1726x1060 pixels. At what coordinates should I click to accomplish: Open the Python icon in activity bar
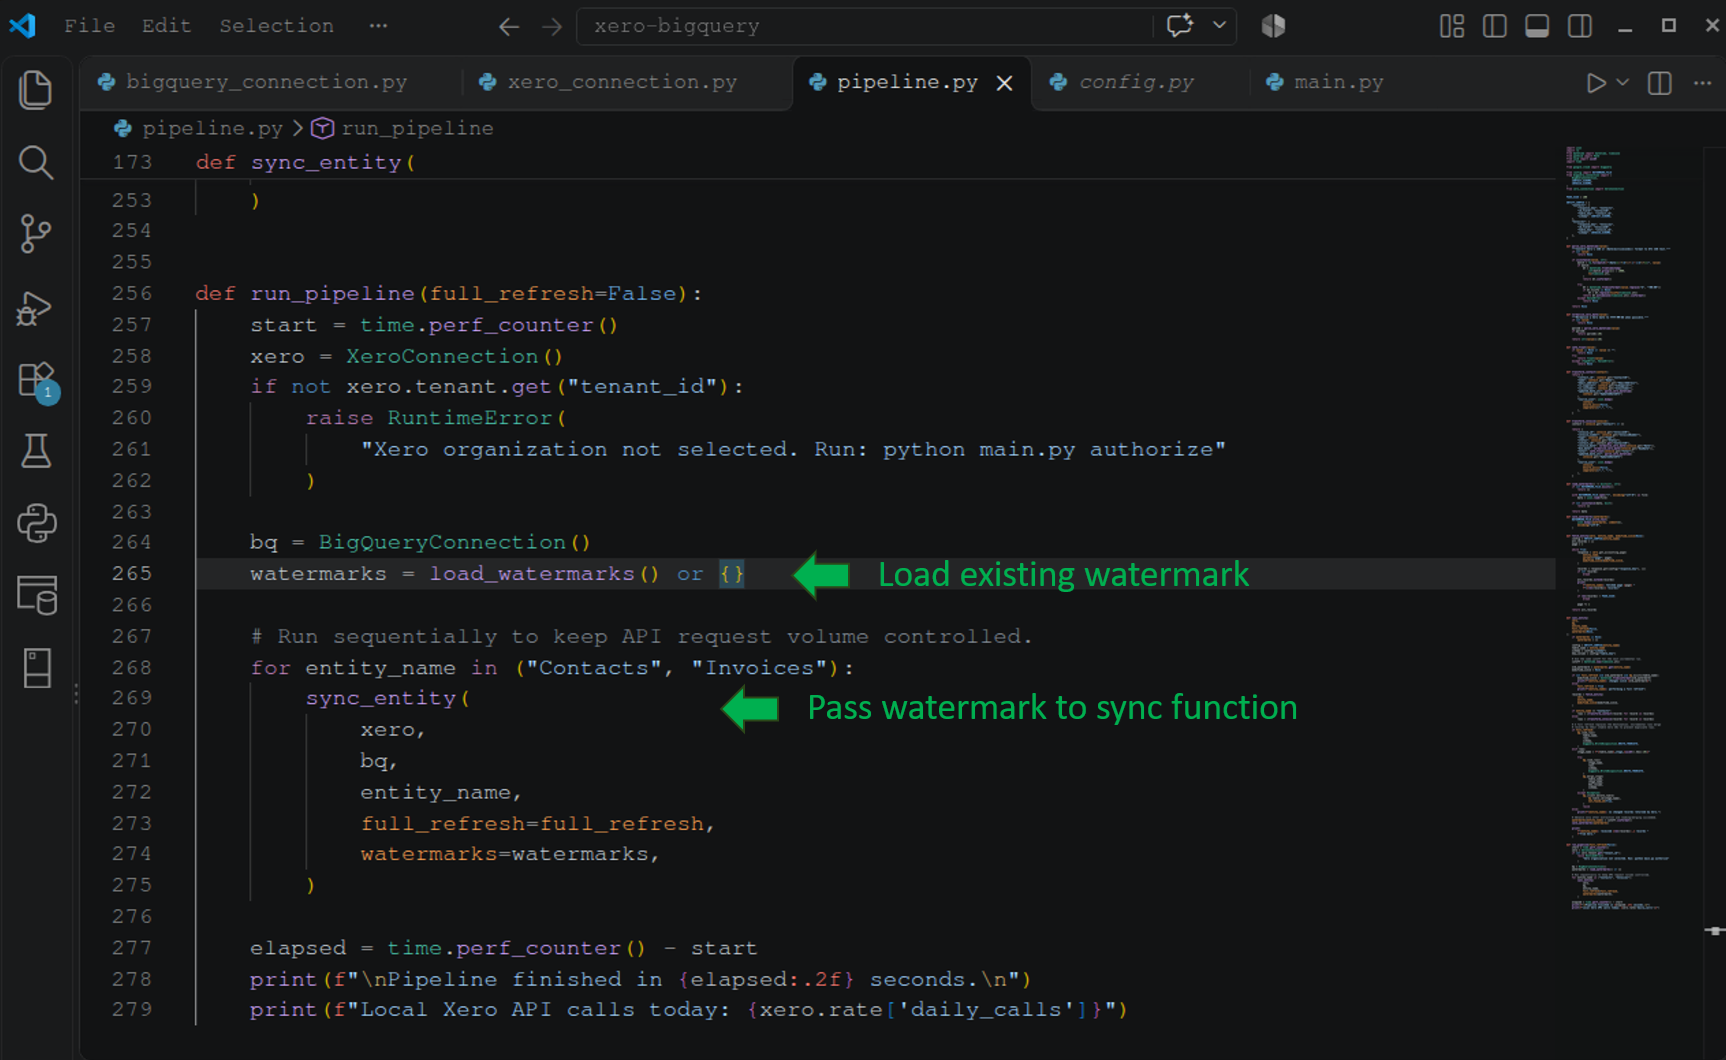click(x=36, y=523)
